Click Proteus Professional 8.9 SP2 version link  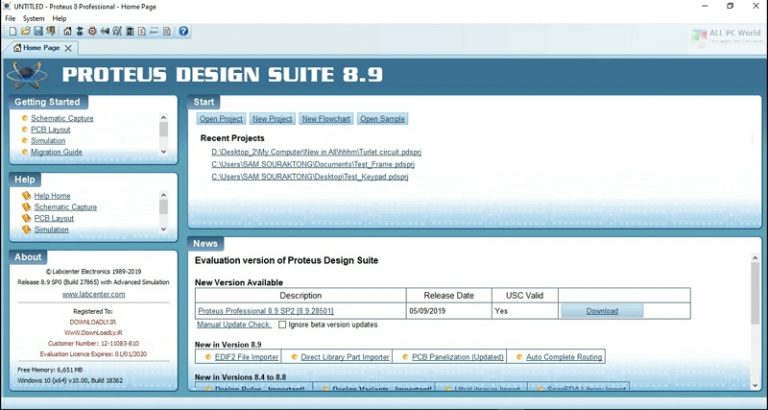266,311
